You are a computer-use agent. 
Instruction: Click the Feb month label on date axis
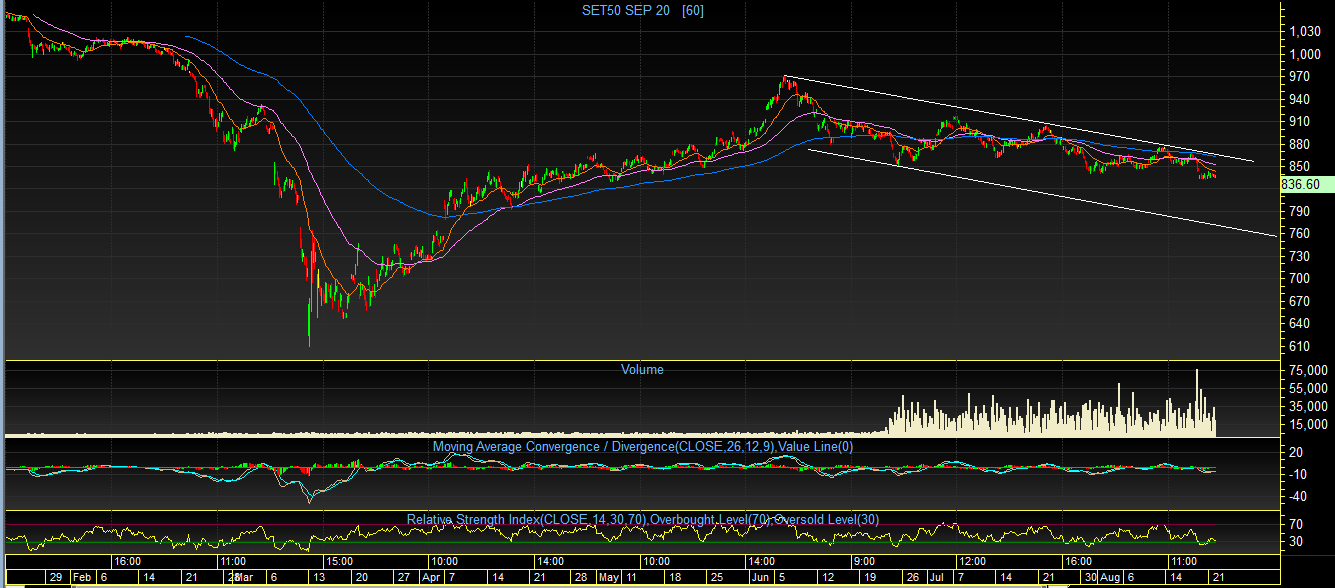click(x=80, y=578)
